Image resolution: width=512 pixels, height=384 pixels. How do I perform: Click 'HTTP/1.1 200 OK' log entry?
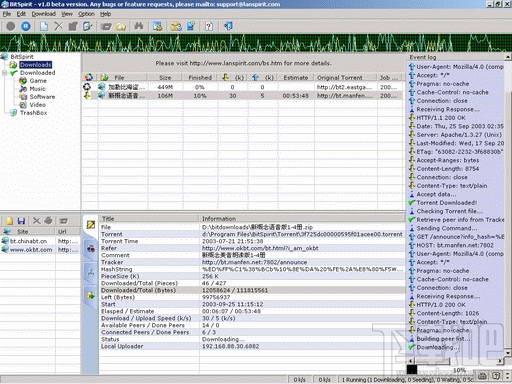click(x=441, y=118)
